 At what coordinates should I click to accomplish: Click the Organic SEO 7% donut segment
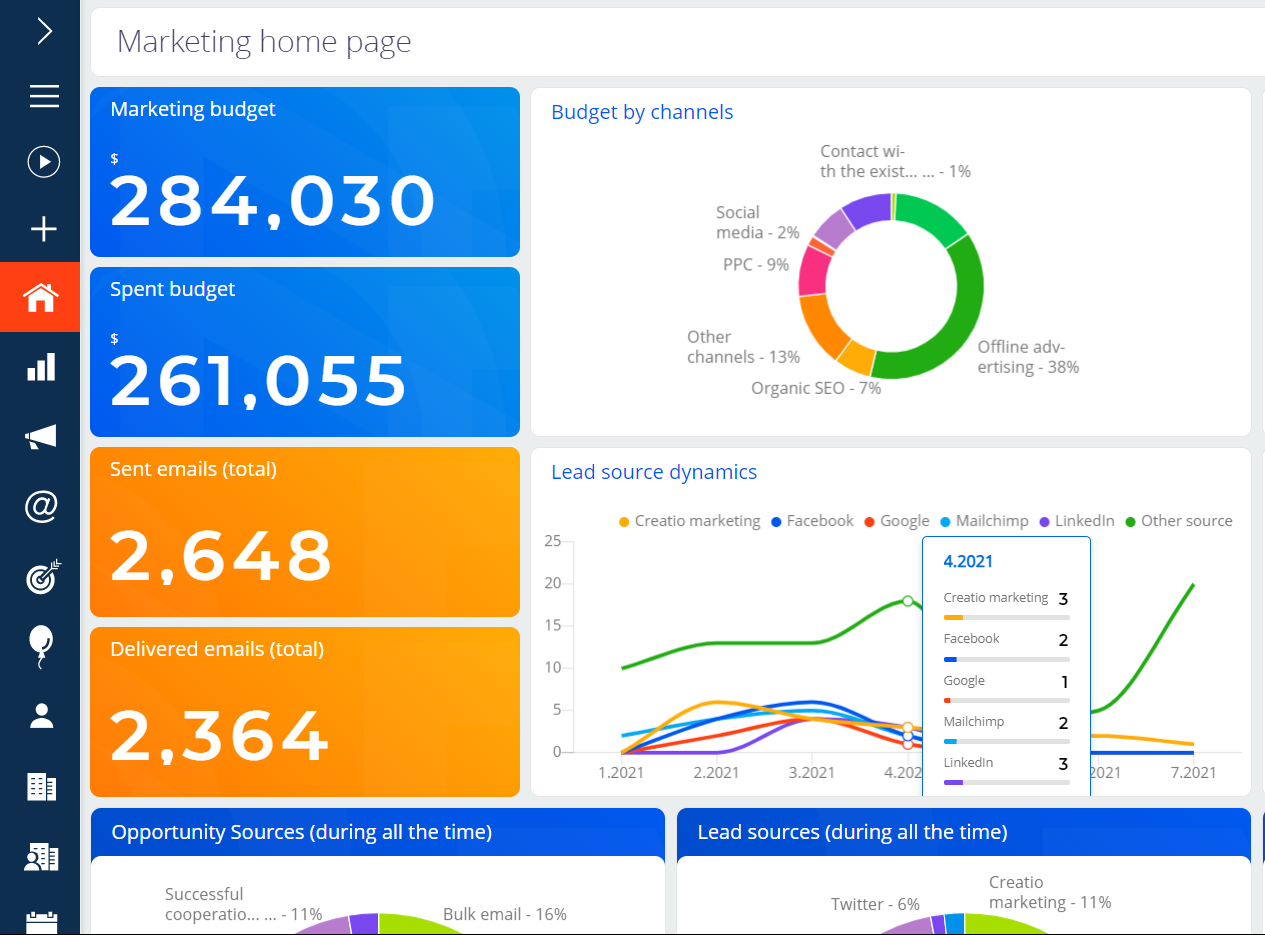(856, 357)
